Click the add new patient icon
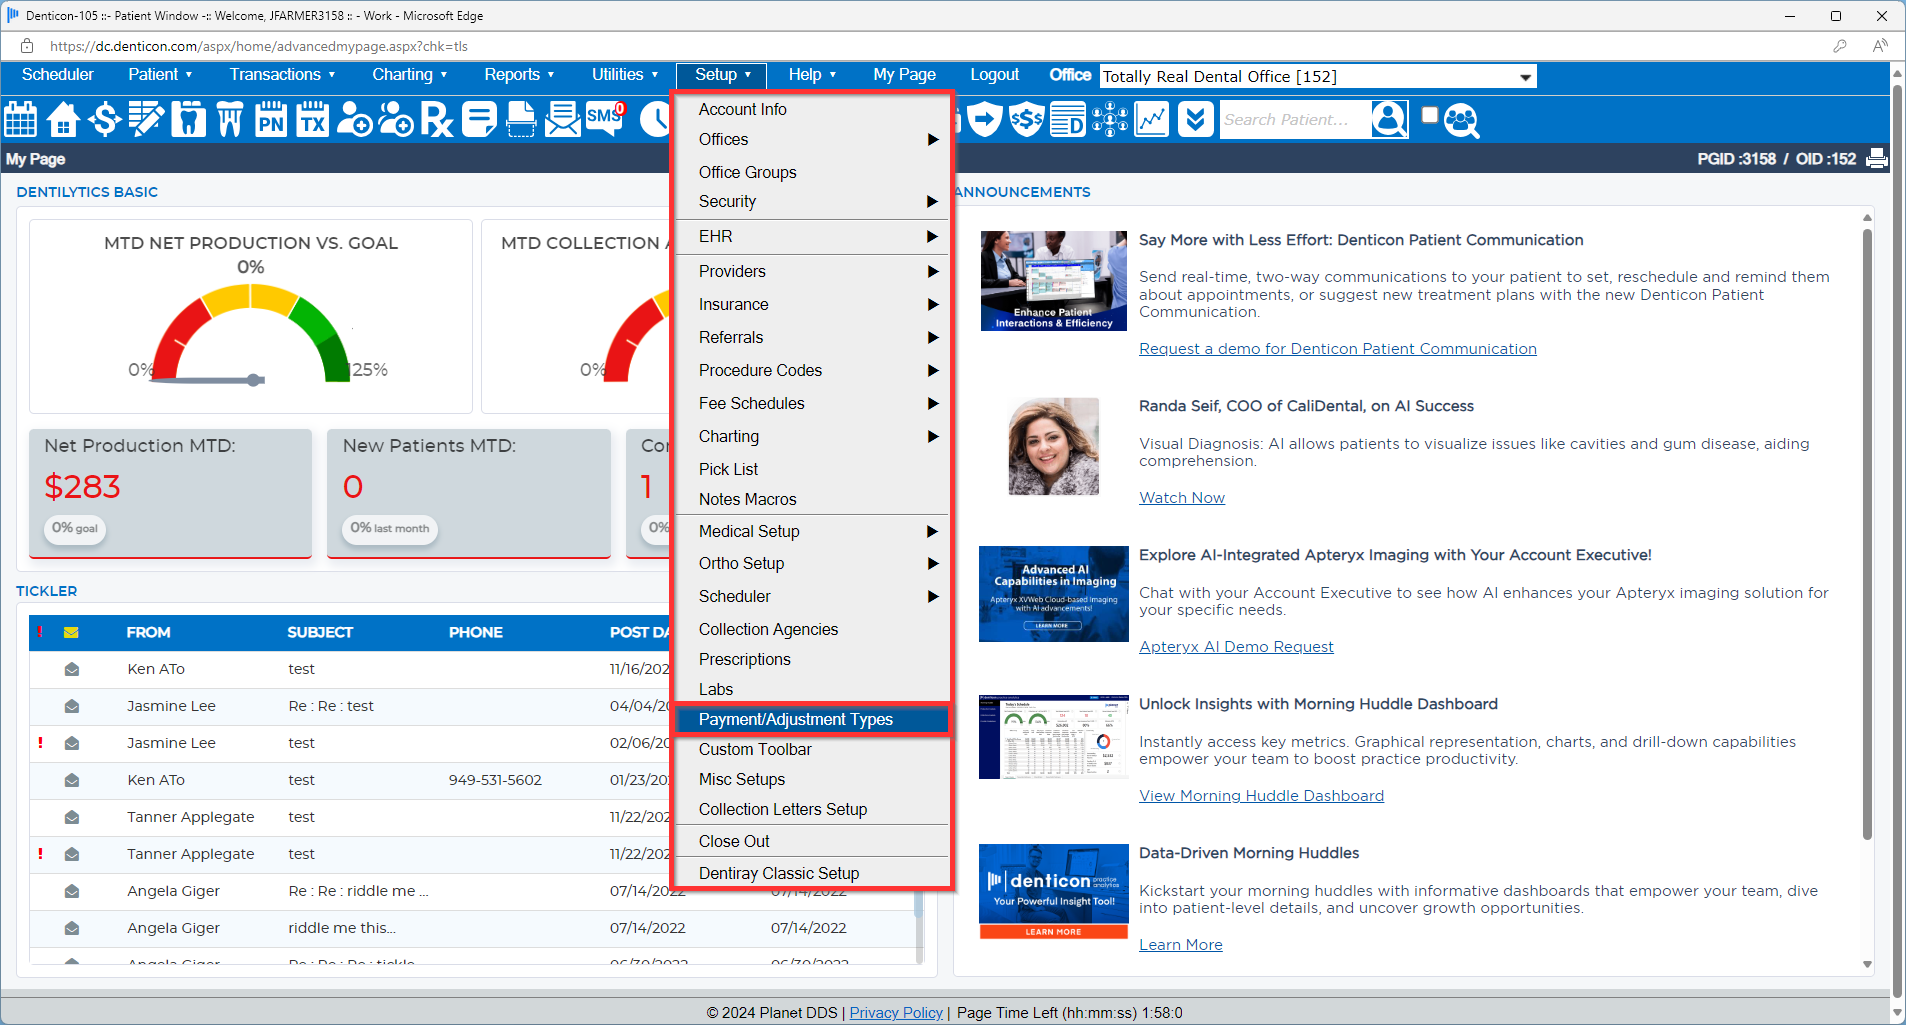 point(354,120)
